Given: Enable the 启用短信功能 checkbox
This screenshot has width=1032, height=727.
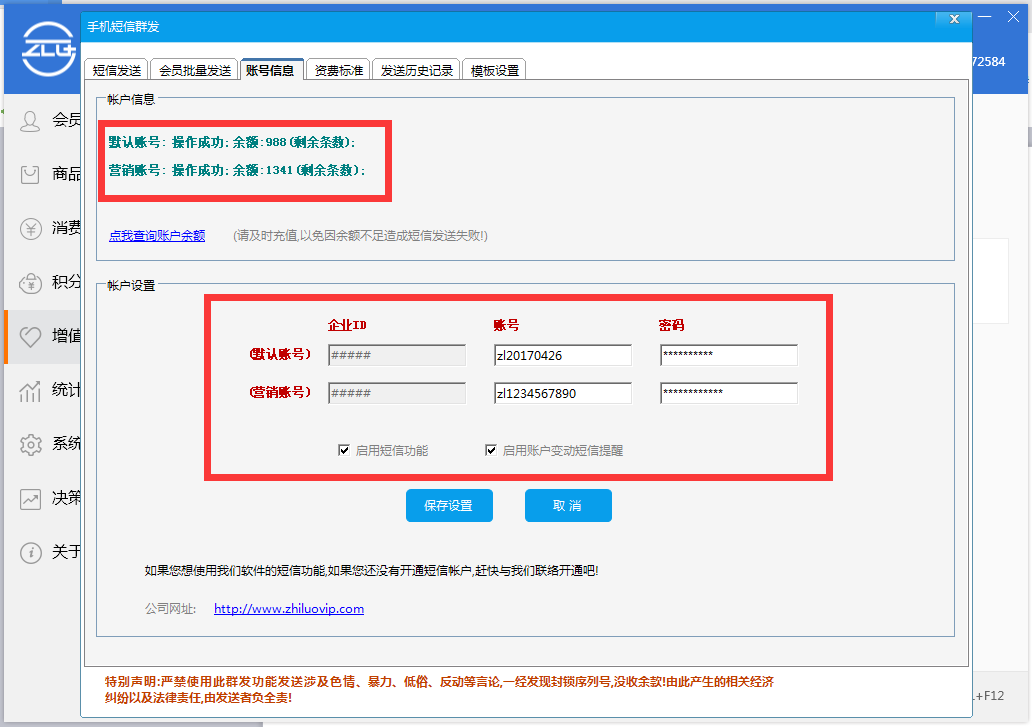Looking at the screenshot, I should 344,449.
